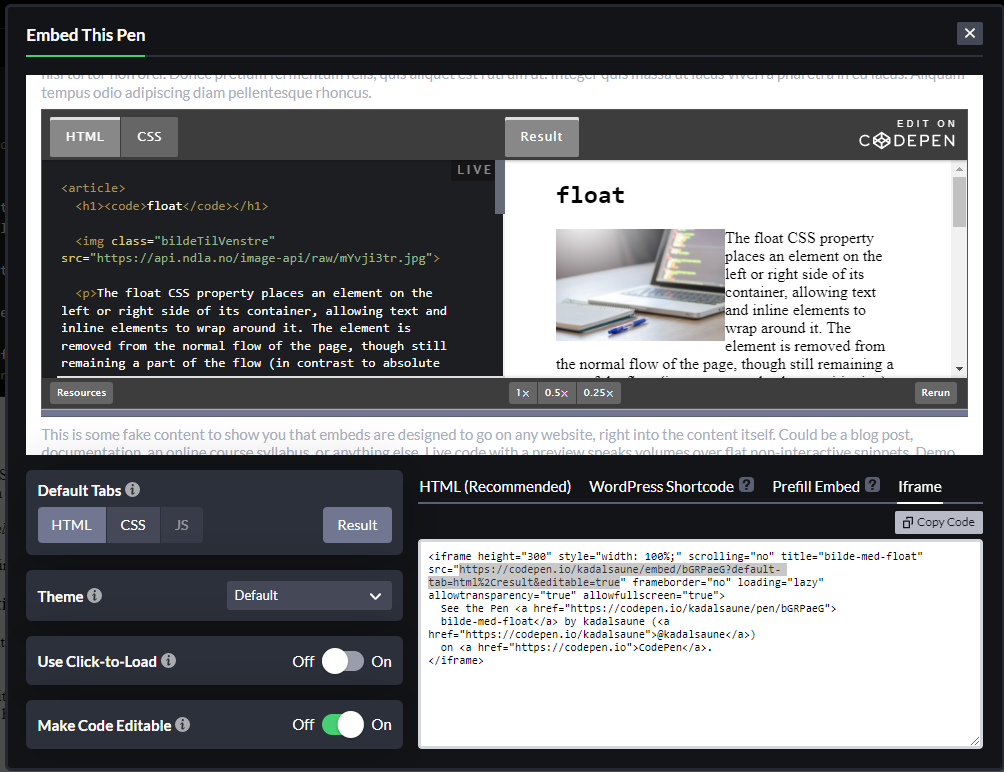
Task: Turn off the Make Code Editable switch
Action: tap(343, 725)
